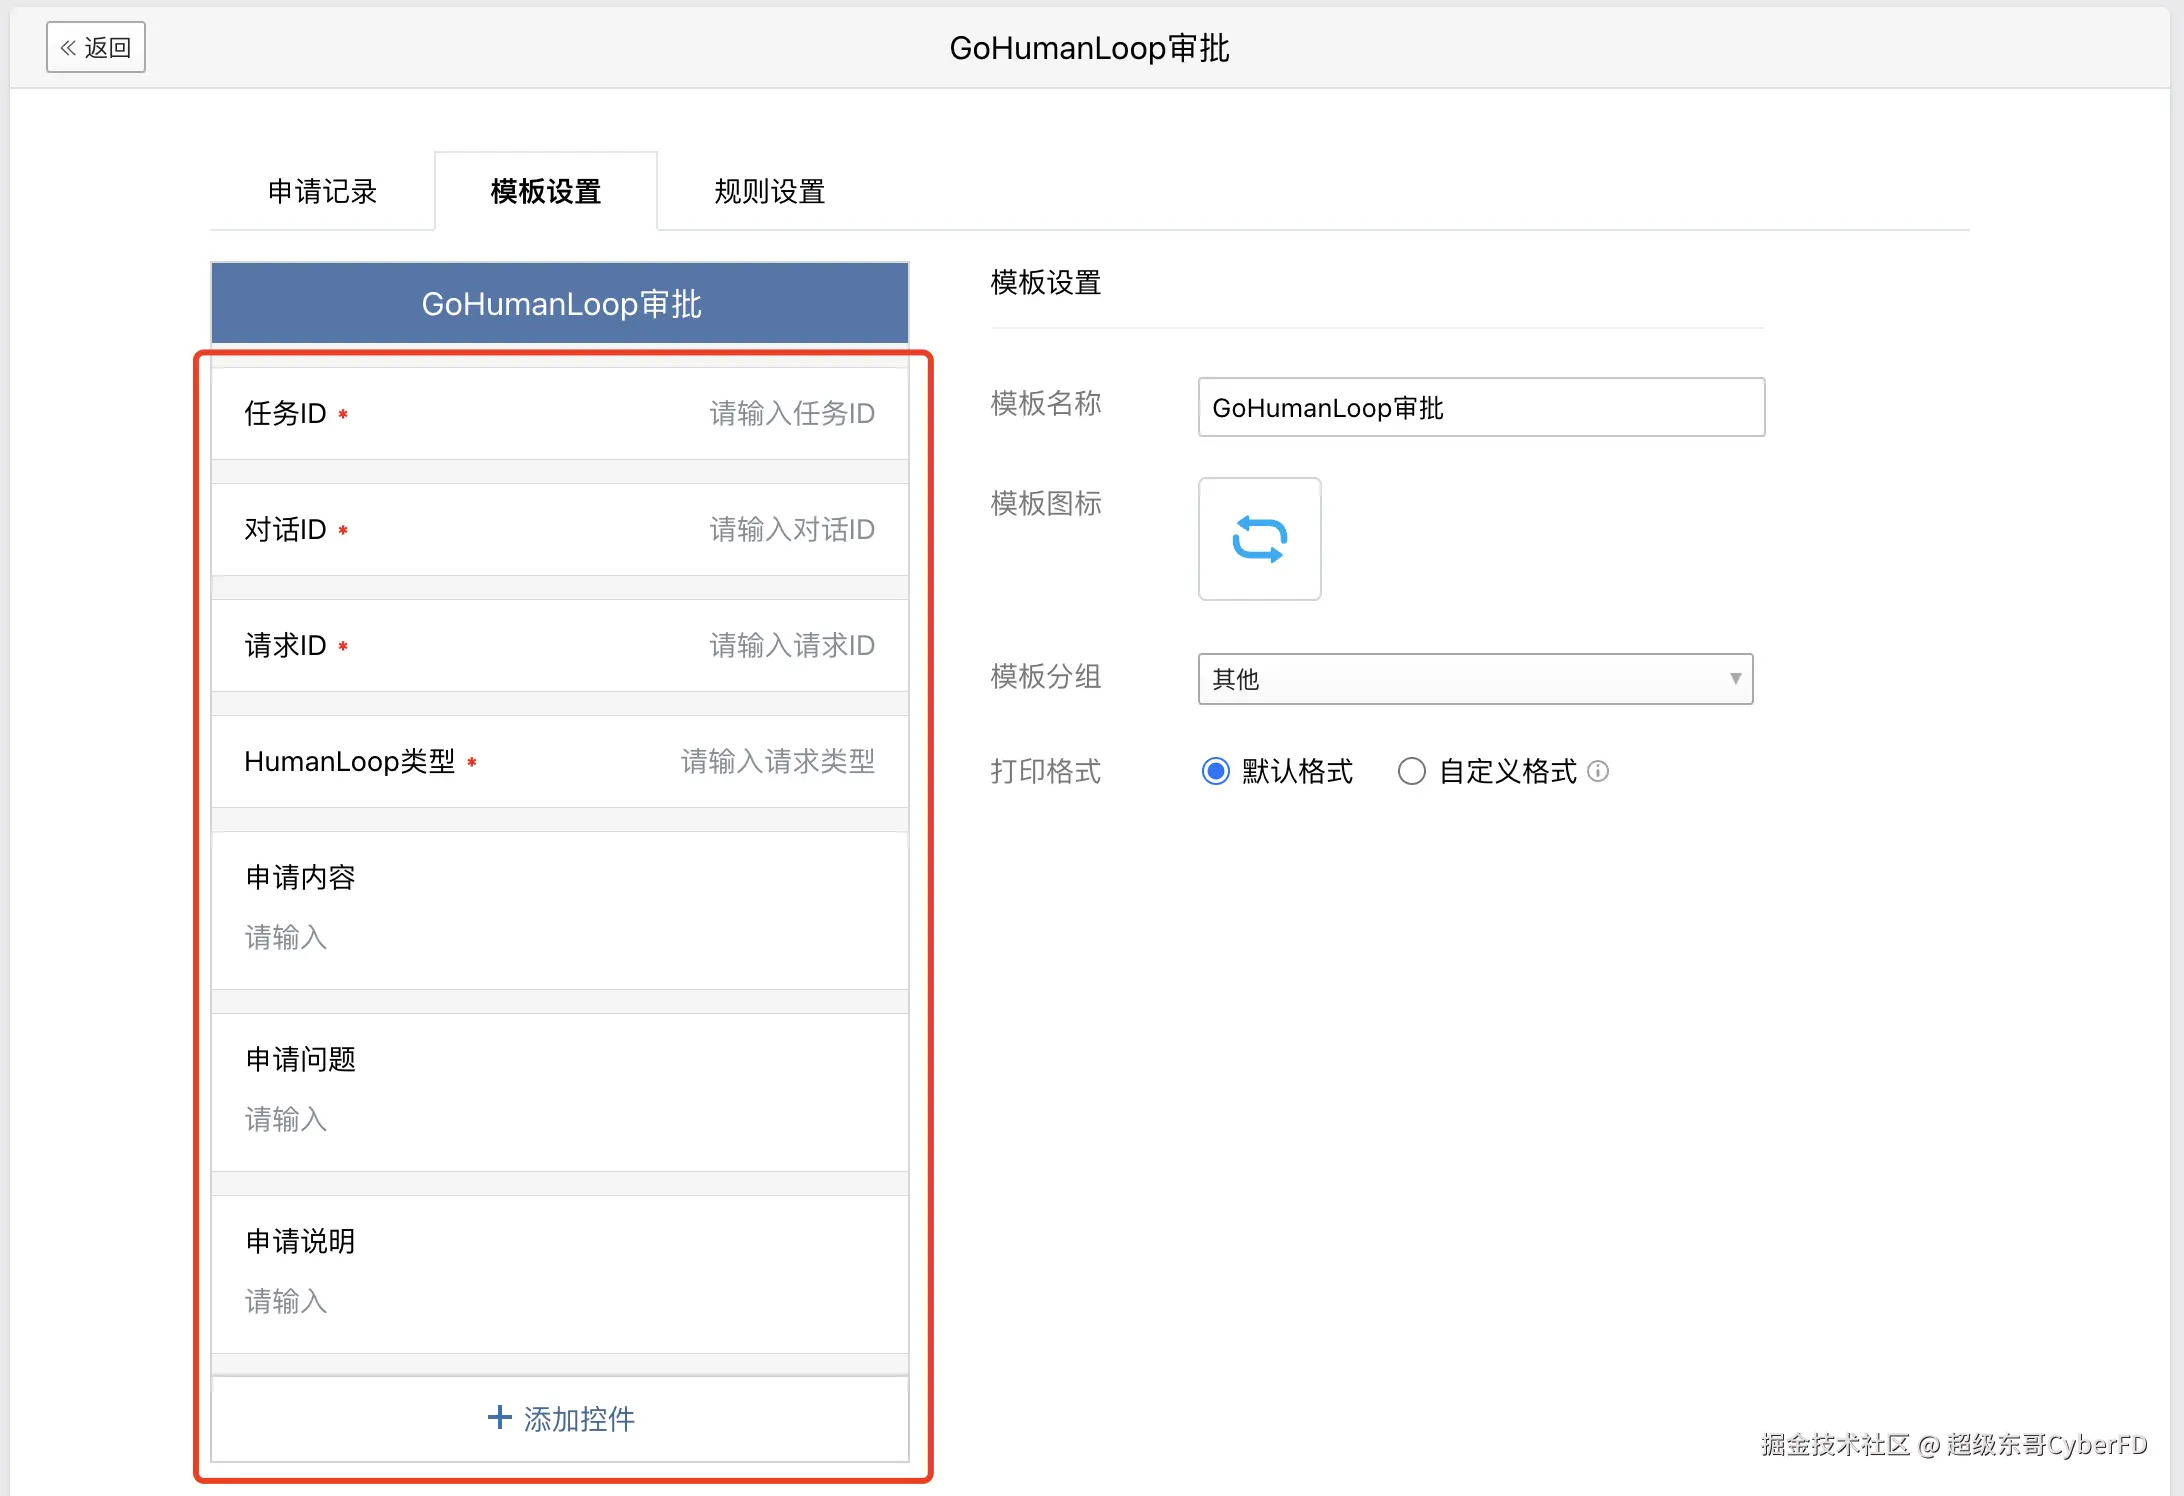Select the 请求ID form field

[560, 645]
